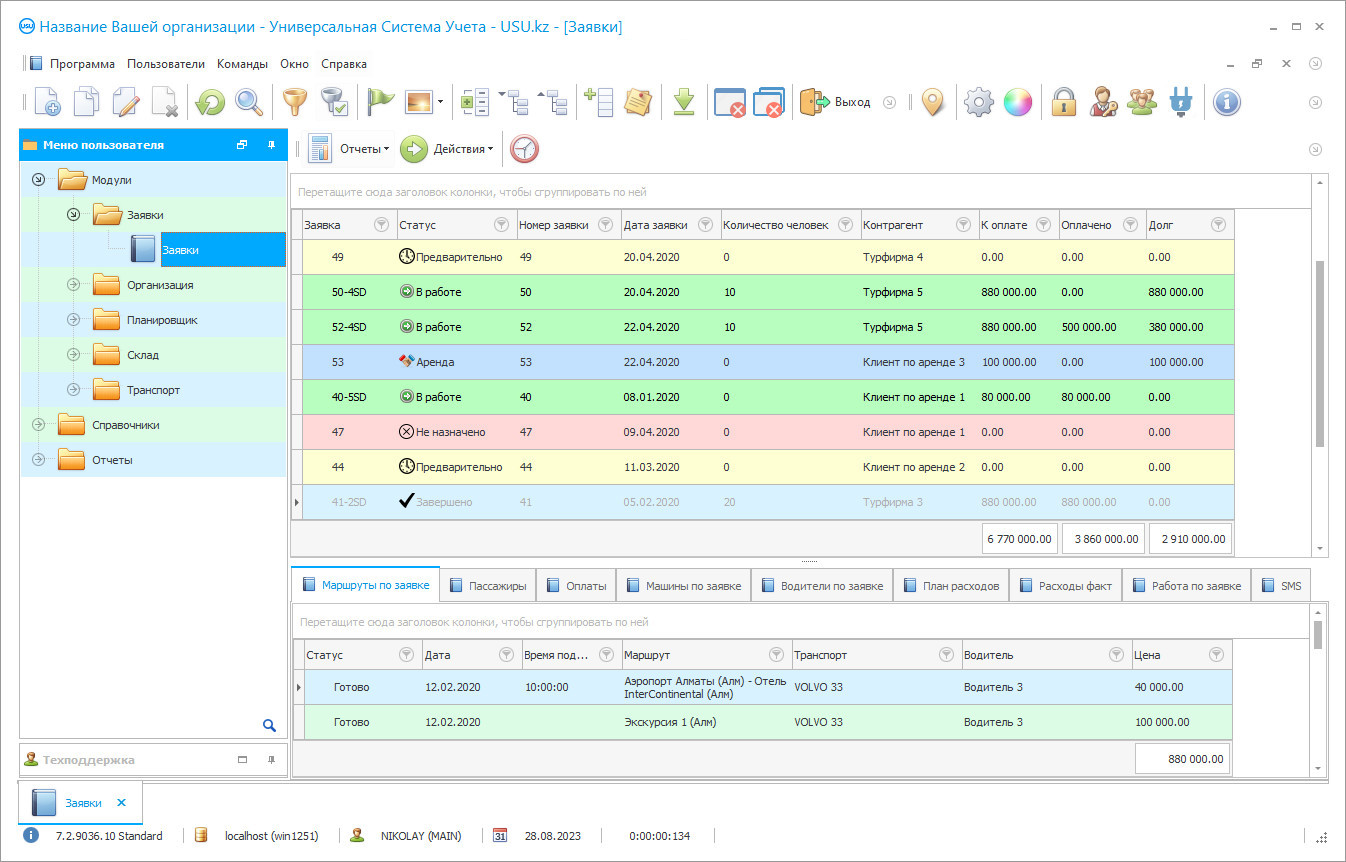
Task: Expand the Справочники folder node
Action: pyautogui.click(x=38, y=425)
